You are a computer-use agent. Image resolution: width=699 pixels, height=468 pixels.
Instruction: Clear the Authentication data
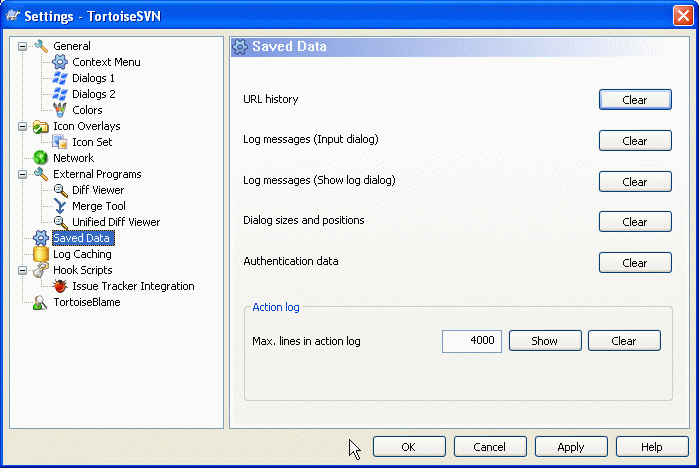click(635, 263)
